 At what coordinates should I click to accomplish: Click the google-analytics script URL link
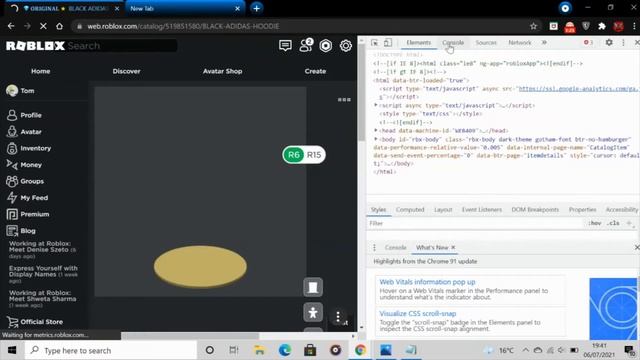click(x=579, y=88)
